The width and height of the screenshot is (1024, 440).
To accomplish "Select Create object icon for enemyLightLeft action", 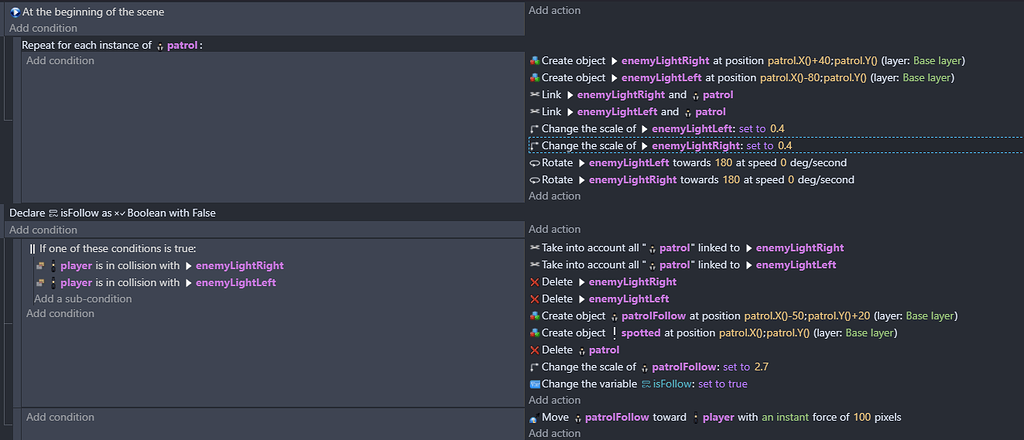I will (534, 78).
